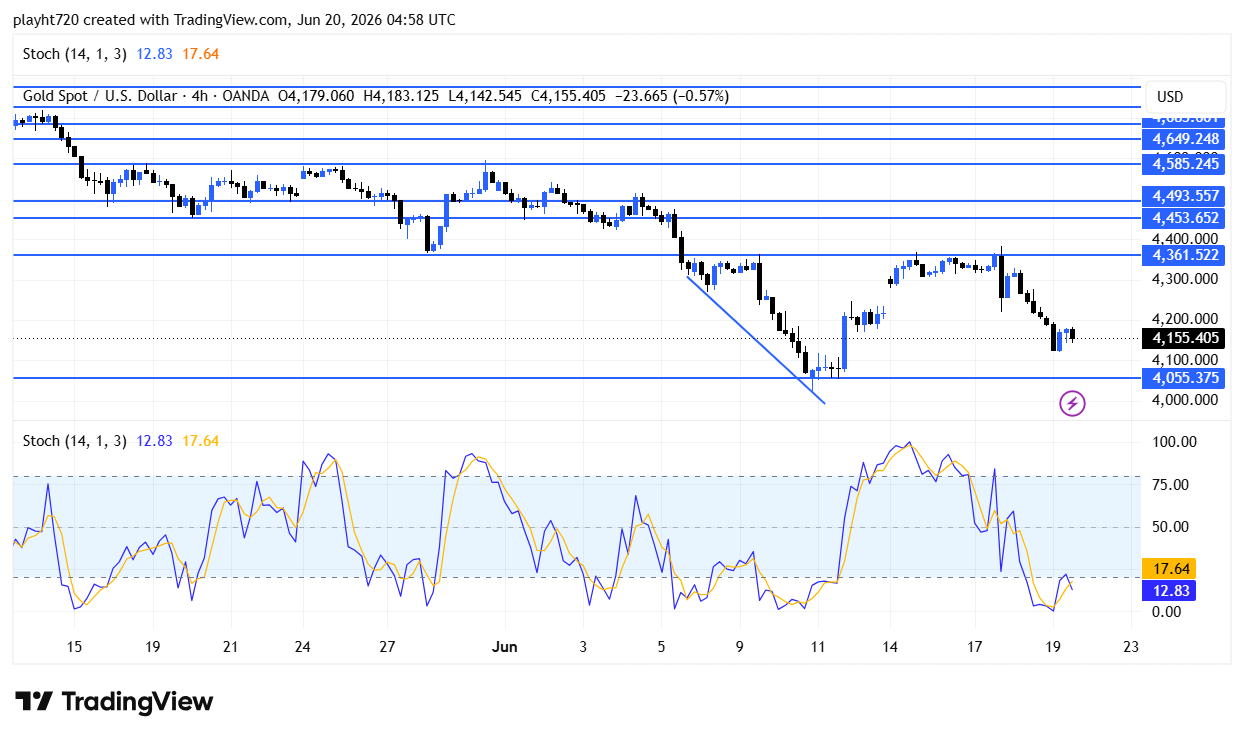Screen dimensions: 1244x739
Task: Click the 4,585.245 price level label
Action: click(1186, 164)
